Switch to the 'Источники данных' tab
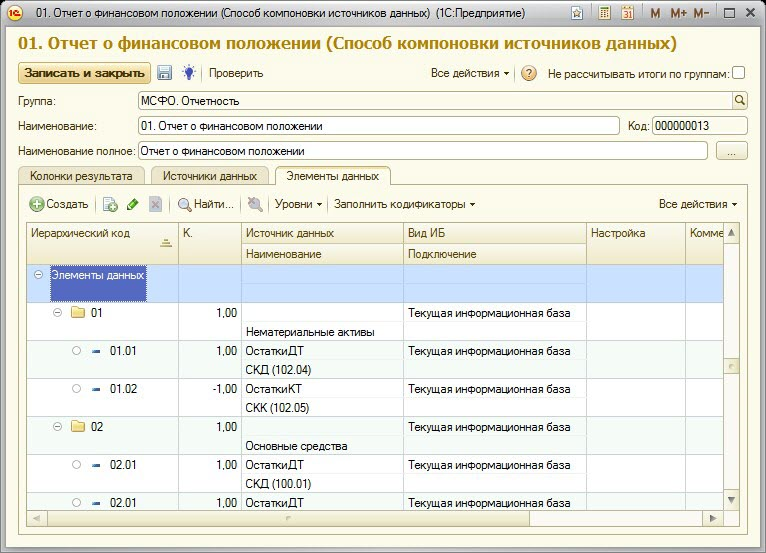766x553 pixels. [210, 176]
